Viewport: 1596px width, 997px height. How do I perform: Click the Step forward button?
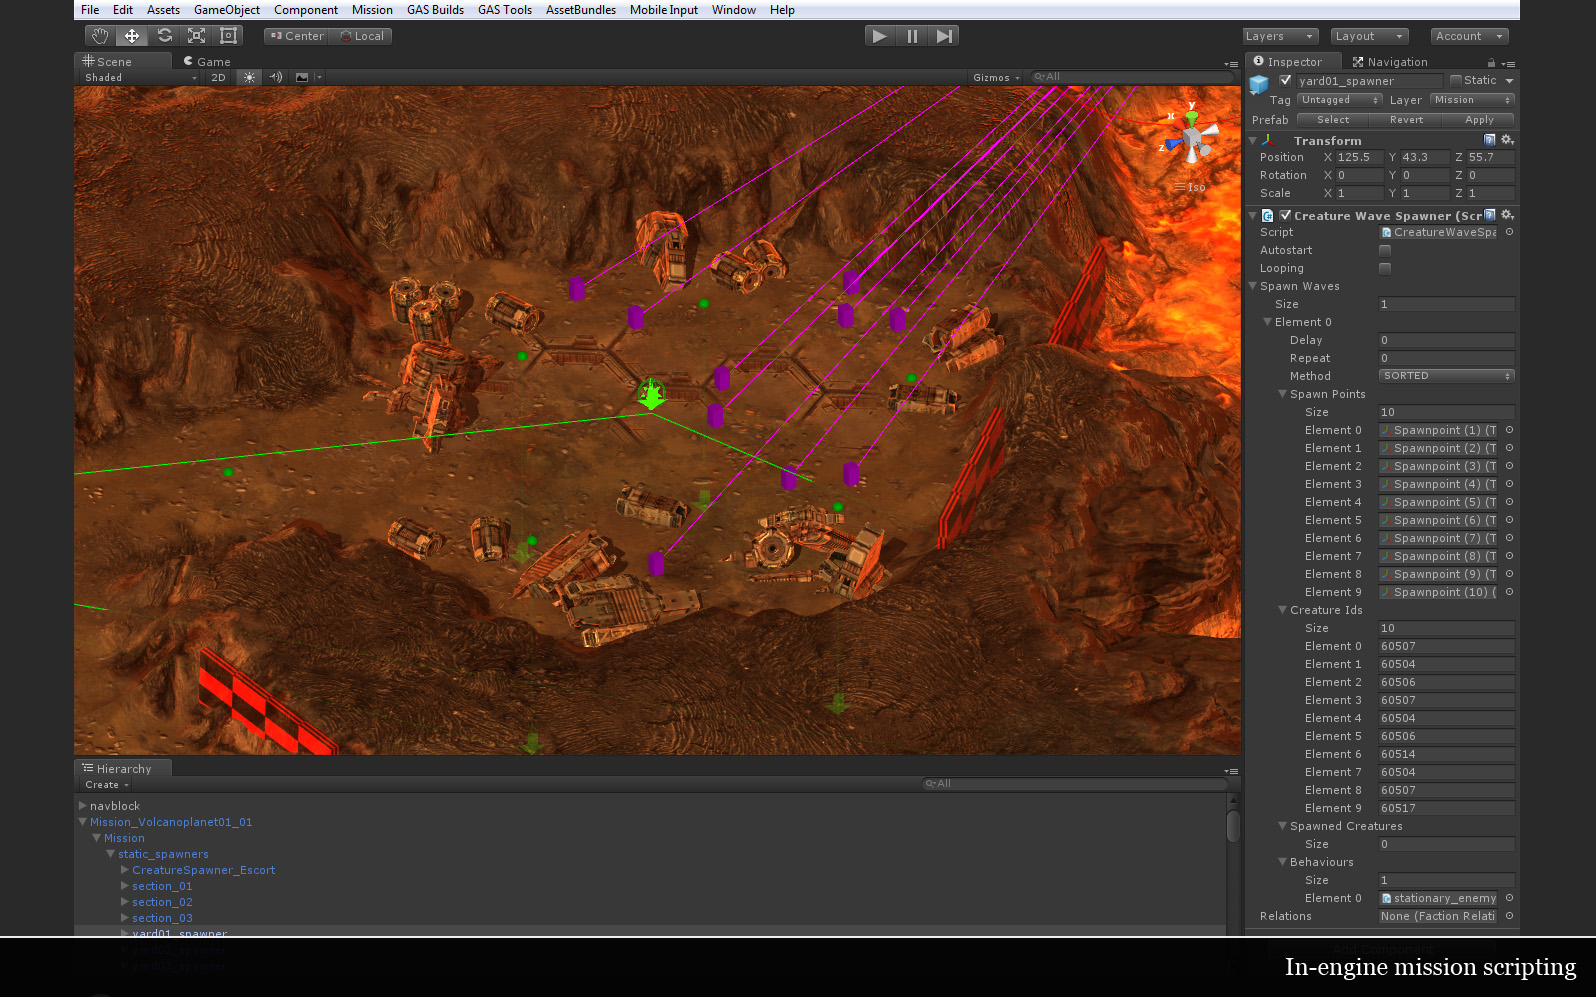click(x=944, y=36)
